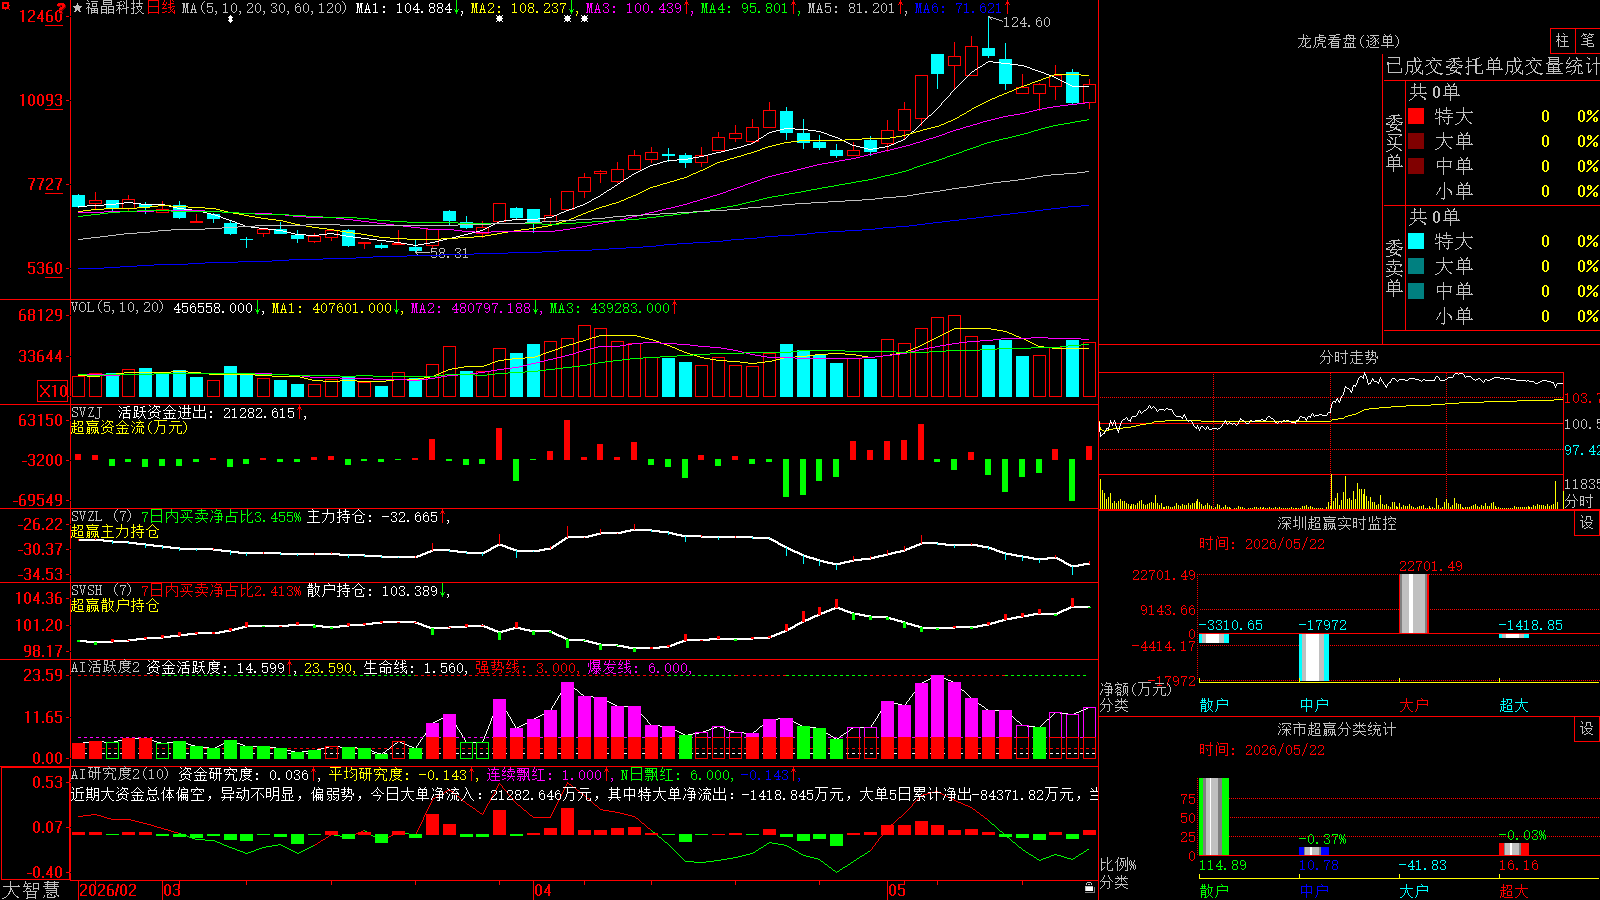Image resolution: width=1600 pixels, height=900 pixels.
Task: Click the star icon beside 福晶科技
Action: 78,8
